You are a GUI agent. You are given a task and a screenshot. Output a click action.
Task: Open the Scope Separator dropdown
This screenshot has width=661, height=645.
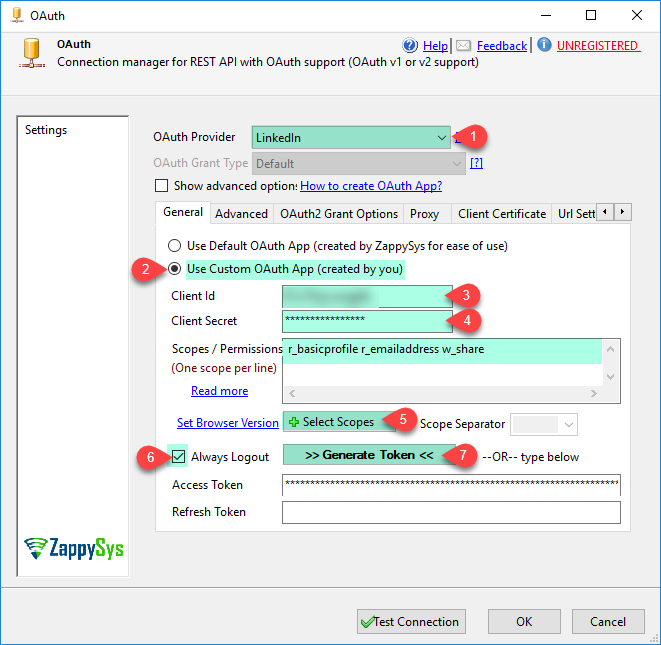click(569, 425)
